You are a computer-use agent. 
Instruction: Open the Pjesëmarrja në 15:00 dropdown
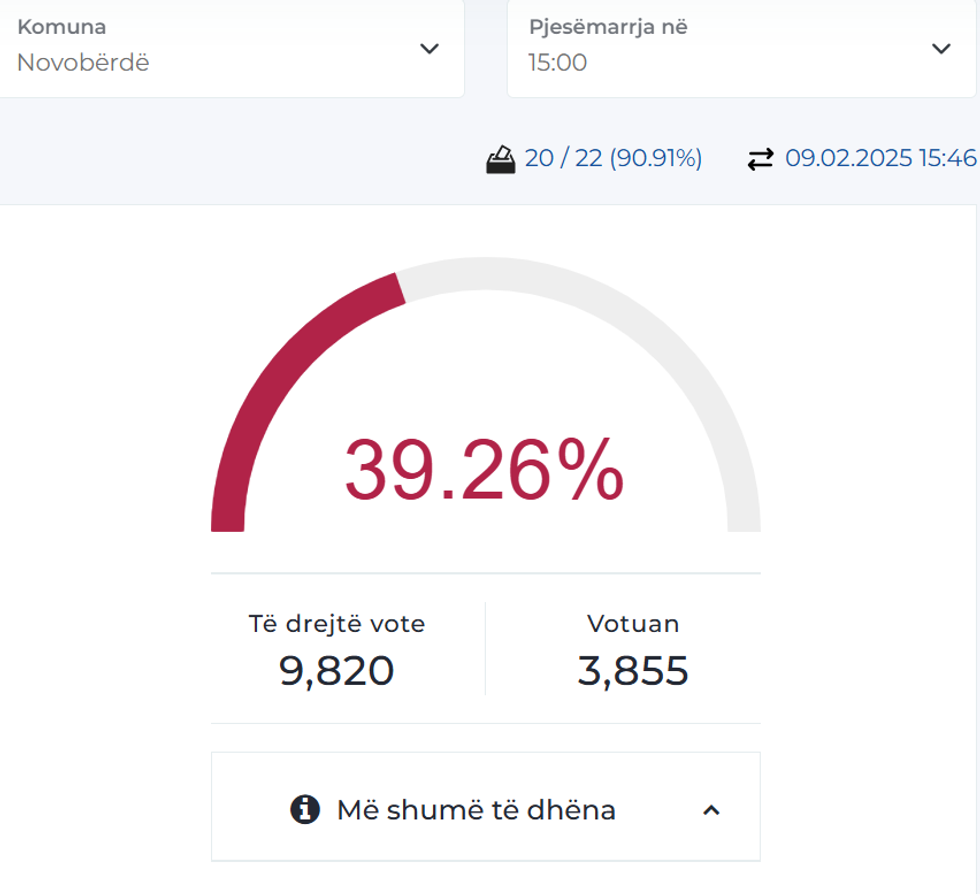click(740, 48)
